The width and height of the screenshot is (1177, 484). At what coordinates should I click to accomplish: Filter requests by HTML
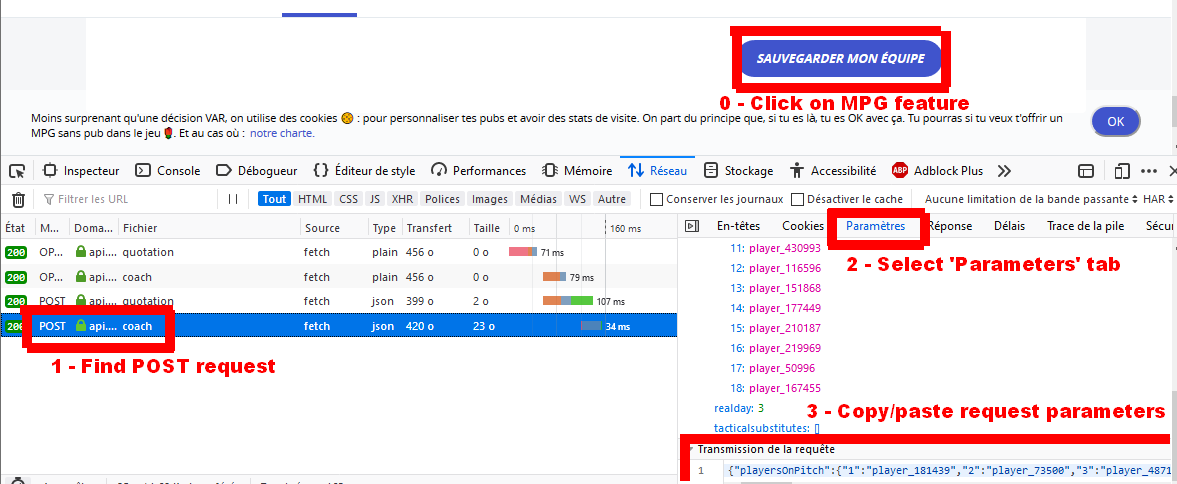[312, 200]
